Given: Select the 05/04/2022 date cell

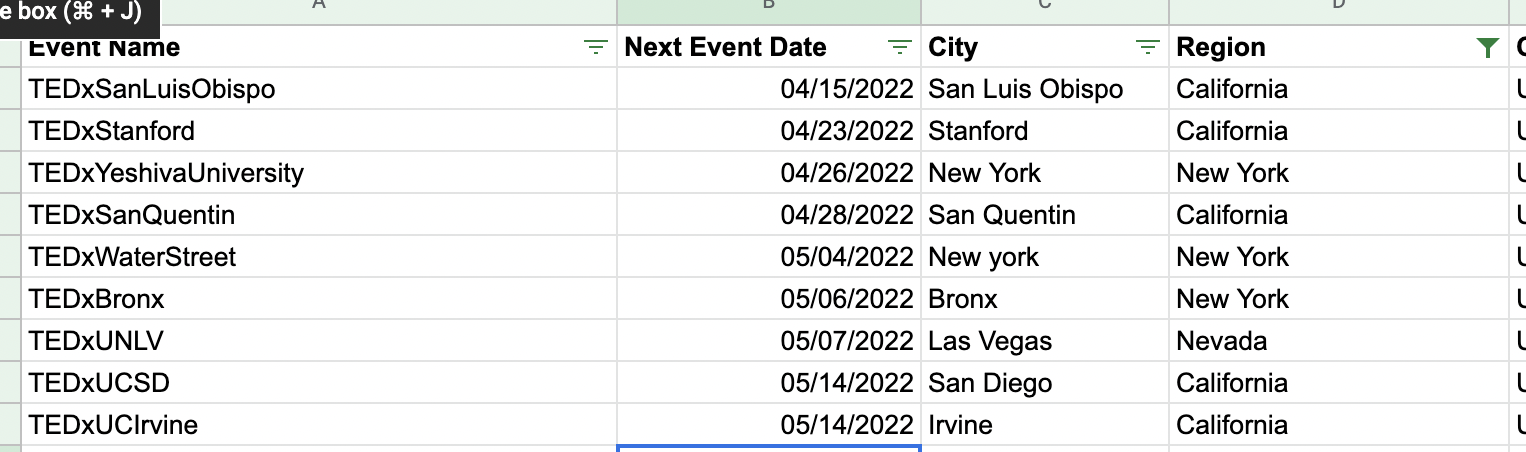Looking at the screenshot, I should pos(769,257).
